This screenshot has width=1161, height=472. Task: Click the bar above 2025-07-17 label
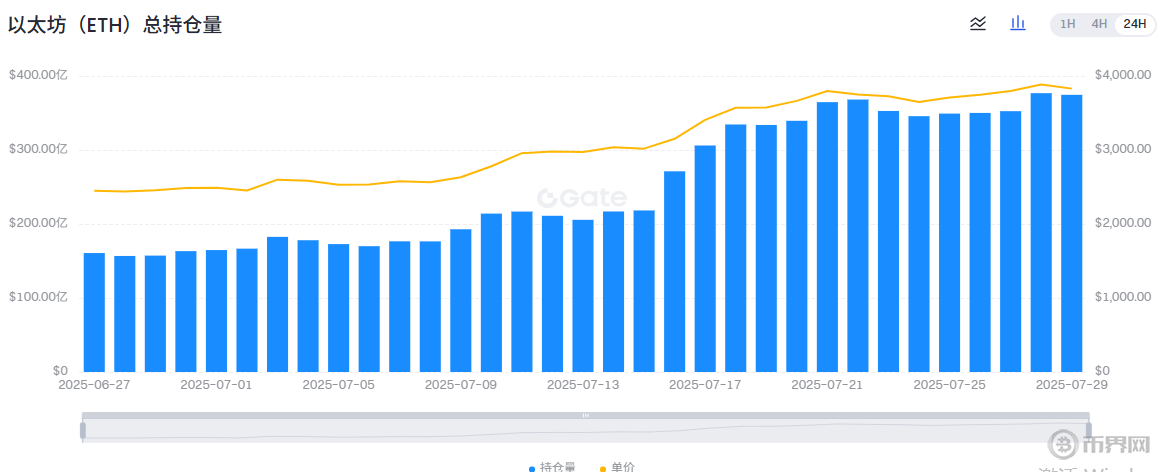705,259
